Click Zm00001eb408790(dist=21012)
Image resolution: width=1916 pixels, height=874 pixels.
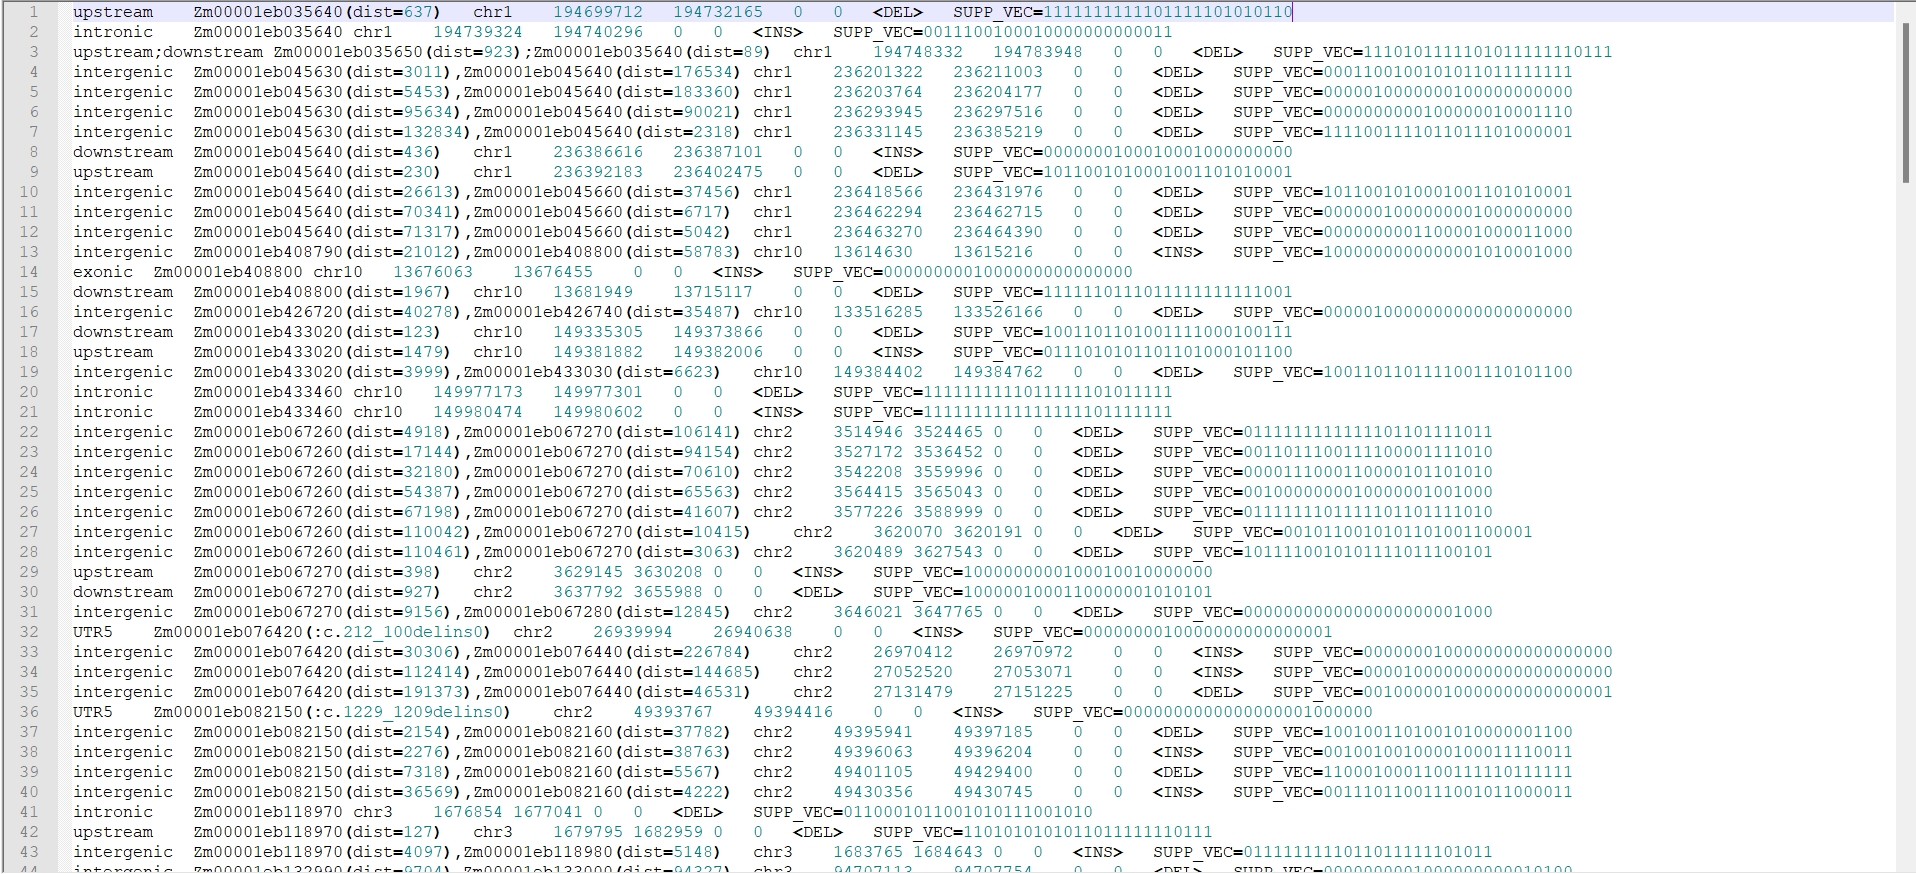point(328,252)
